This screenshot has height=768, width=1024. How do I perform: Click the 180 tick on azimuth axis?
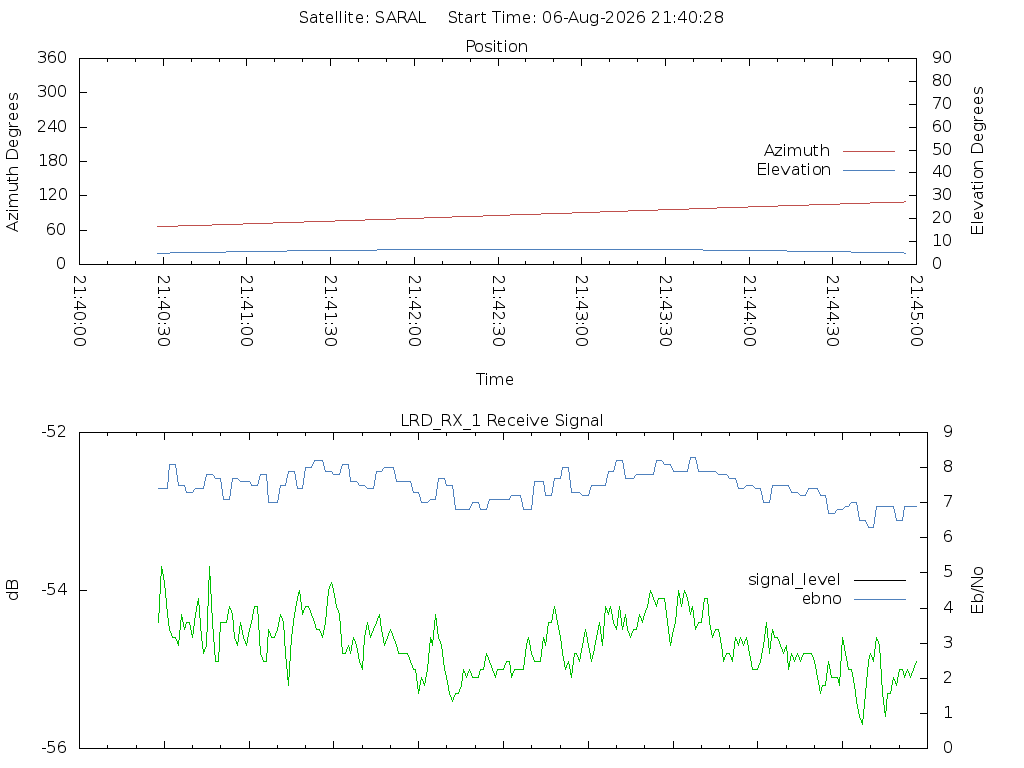tap(52, 161)
